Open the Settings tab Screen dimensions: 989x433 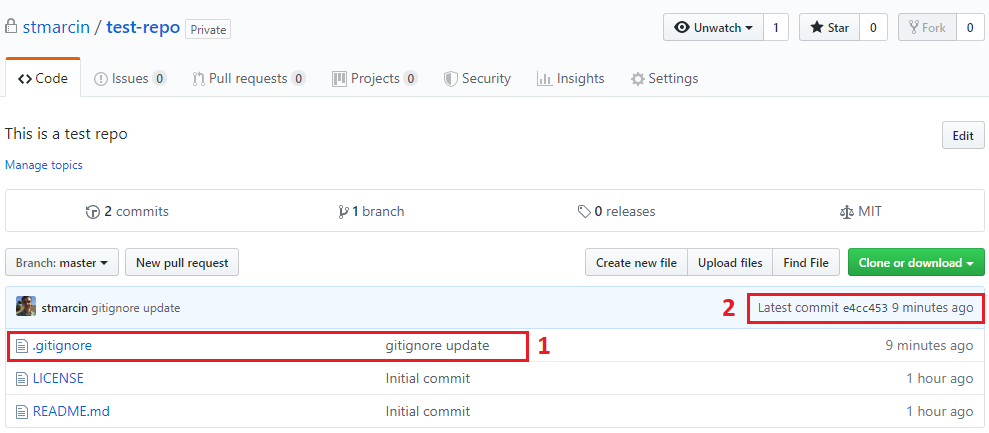[664, 79]
